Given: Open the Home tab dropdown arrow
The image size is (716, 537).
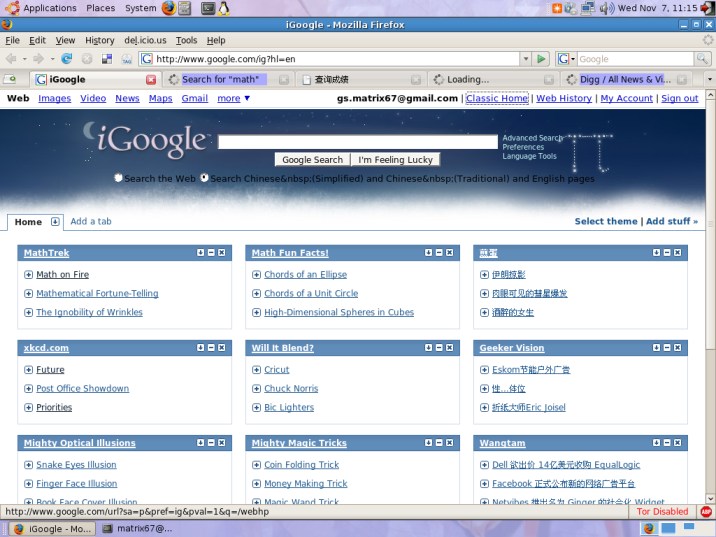Looking at the screenshot, I should (x=55, y=221).
